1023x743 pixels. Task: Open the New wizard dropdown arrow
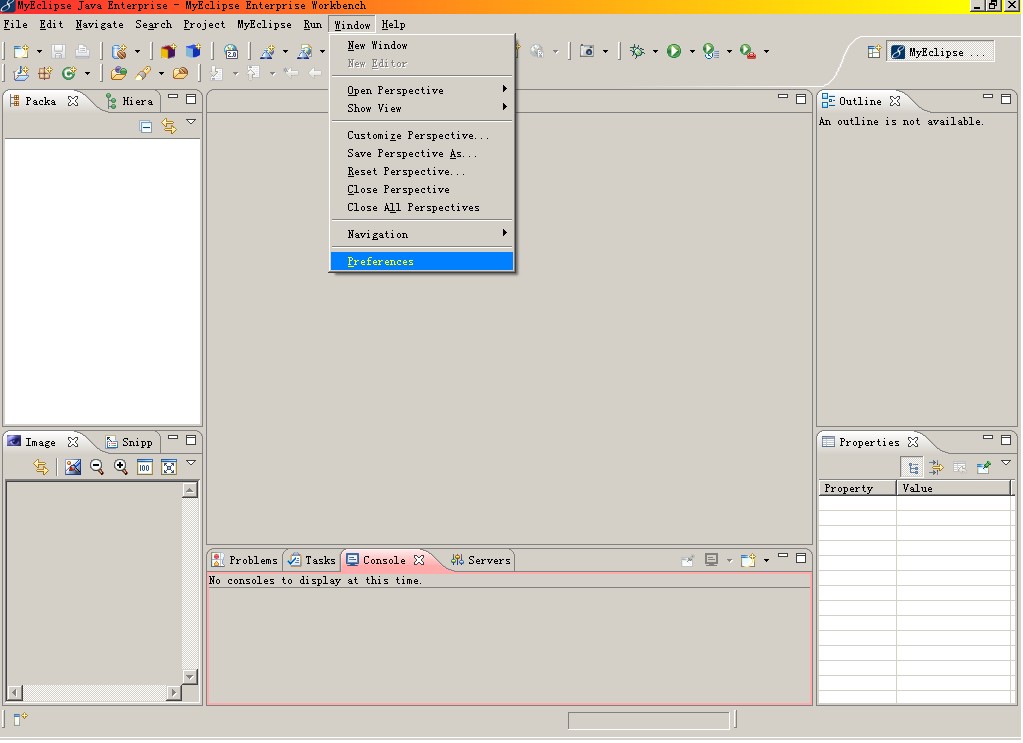[x=40, y=51]
